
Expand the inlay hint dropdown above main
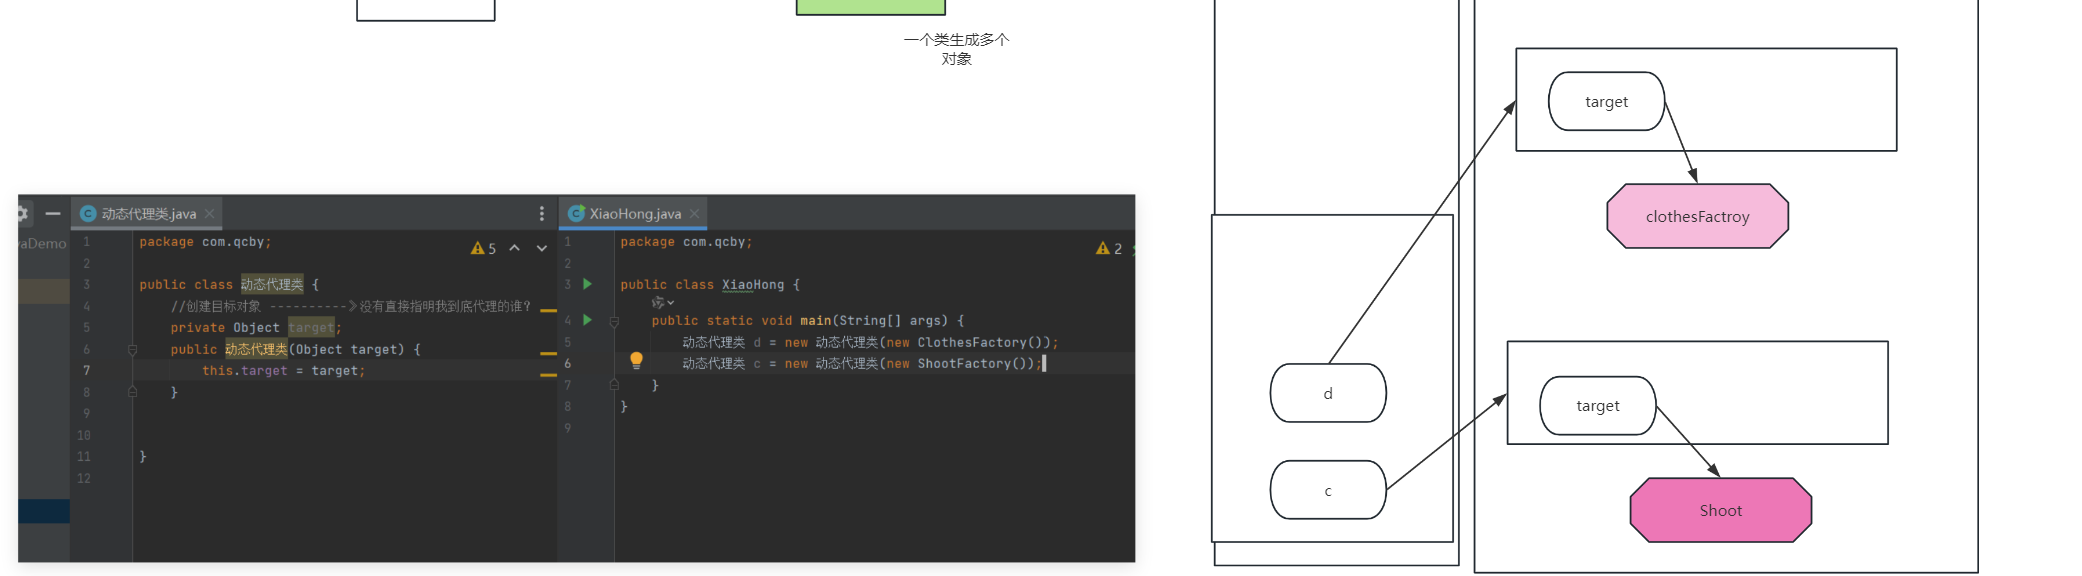[663, 302]
